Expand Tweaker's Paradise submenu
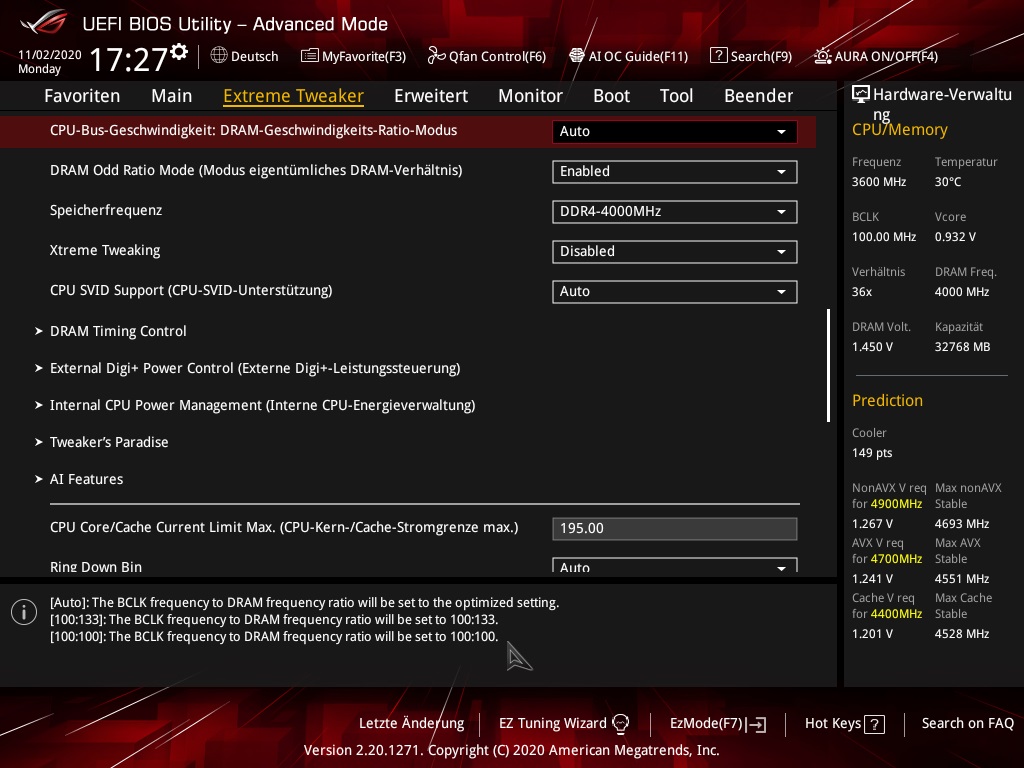 (109, 442)
